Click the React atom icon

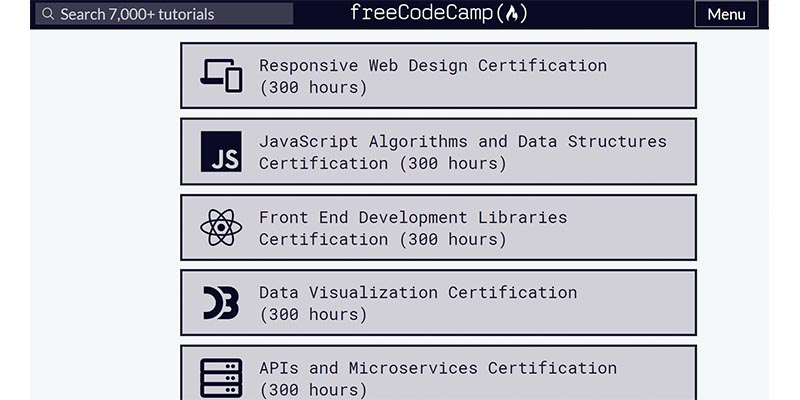pyautogui.click(x=221, y=228)
